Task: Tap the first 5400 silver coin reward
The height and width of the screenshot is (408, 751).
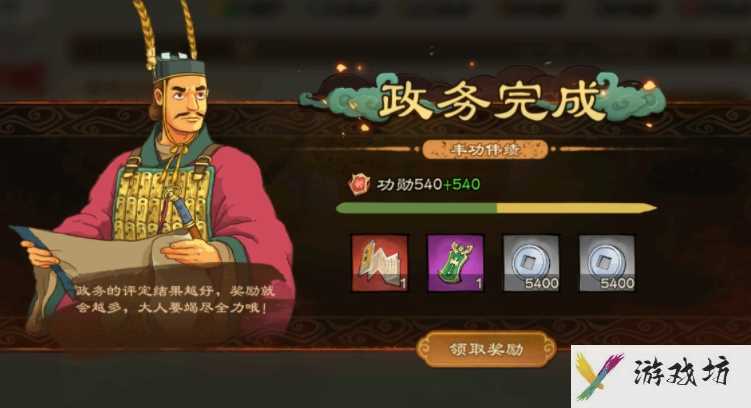Action: click(x=531, y=263)
